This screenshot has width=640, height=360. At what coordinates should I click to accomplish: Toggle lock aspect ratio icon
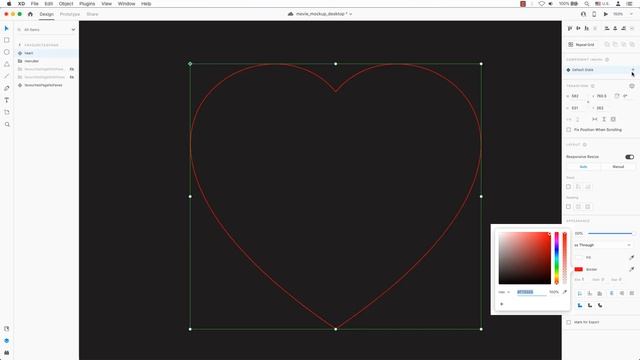click(x=588, y=102)
